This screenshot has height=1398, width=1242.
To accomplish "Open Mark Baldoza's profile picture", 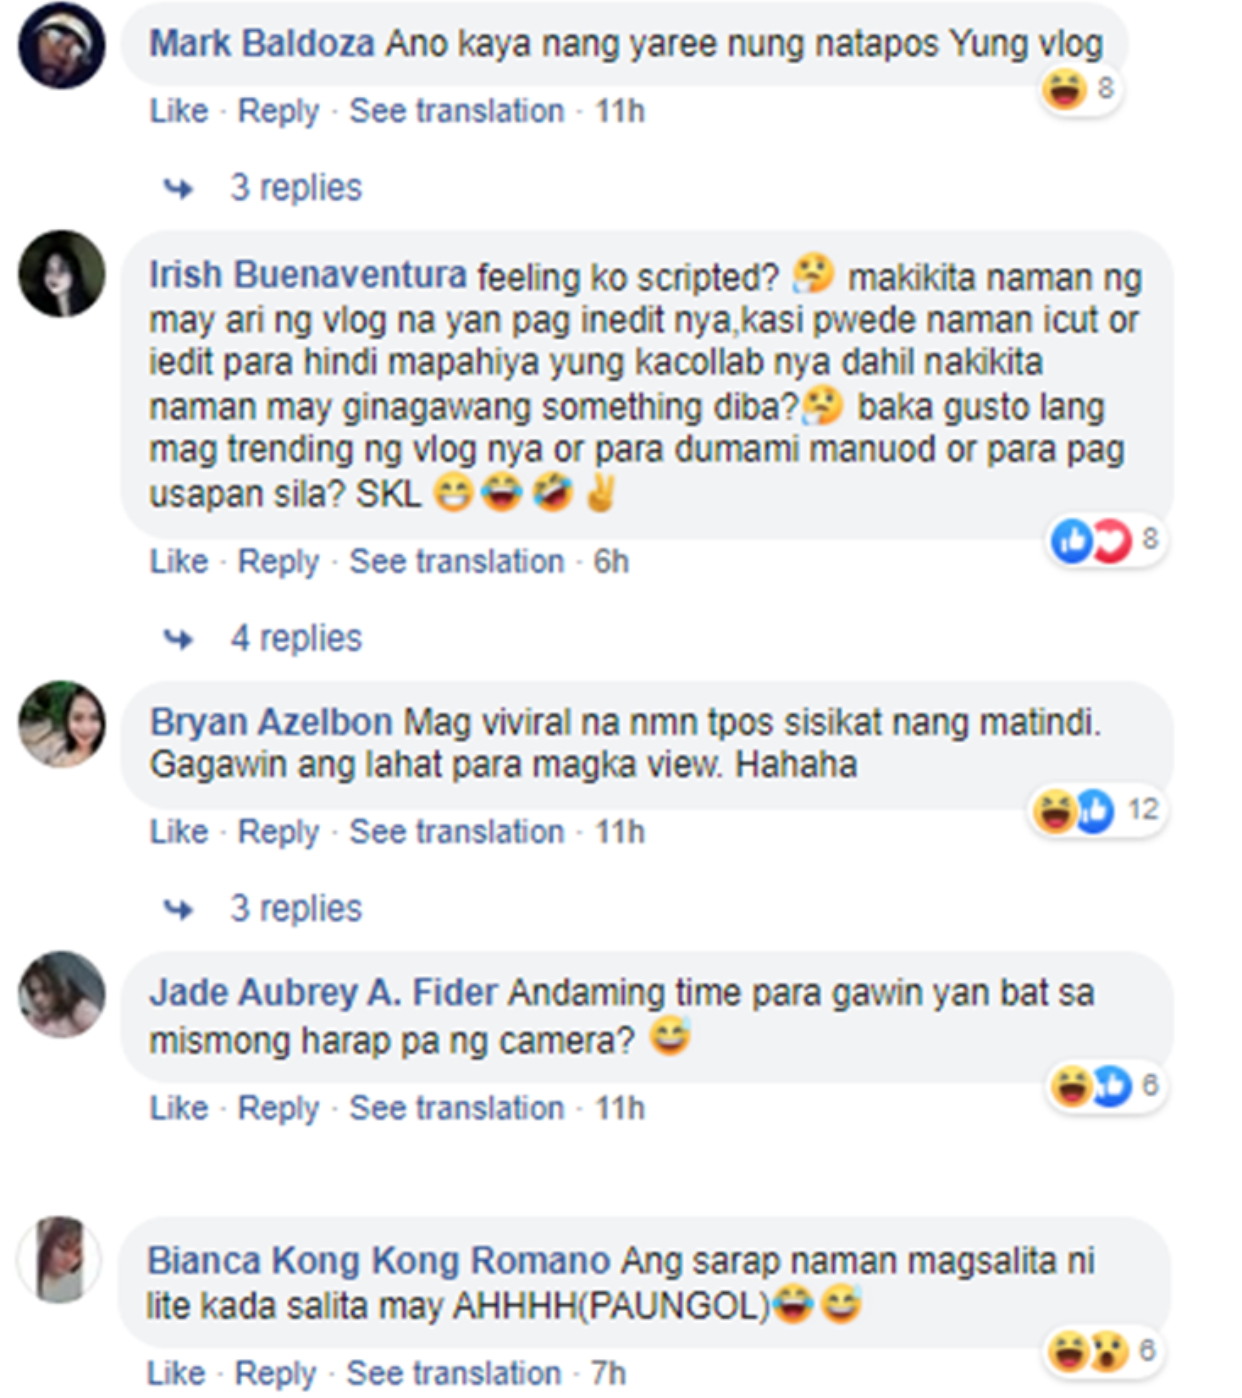I will [61, 45].
